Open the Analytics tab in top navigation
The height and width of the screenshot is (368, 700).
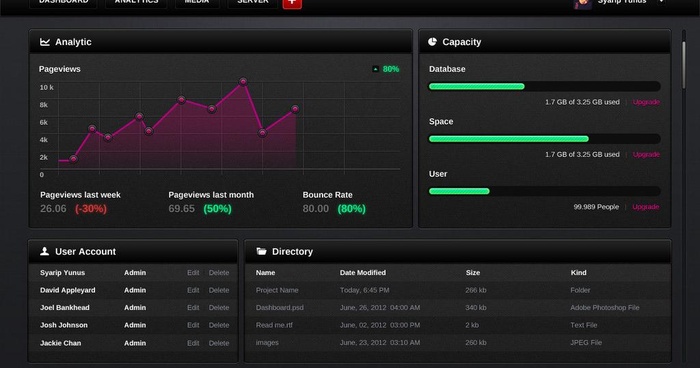tap(136, 3)
